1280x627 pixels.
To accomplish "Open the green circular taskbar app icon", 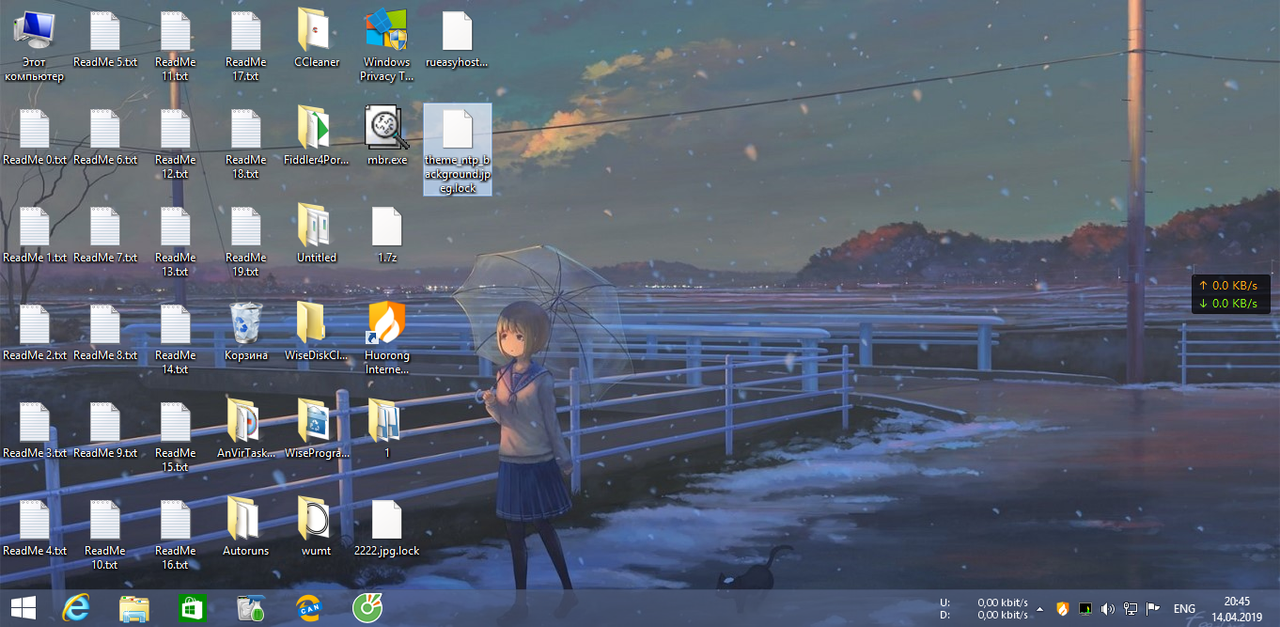I will click(x=366, y=608).
